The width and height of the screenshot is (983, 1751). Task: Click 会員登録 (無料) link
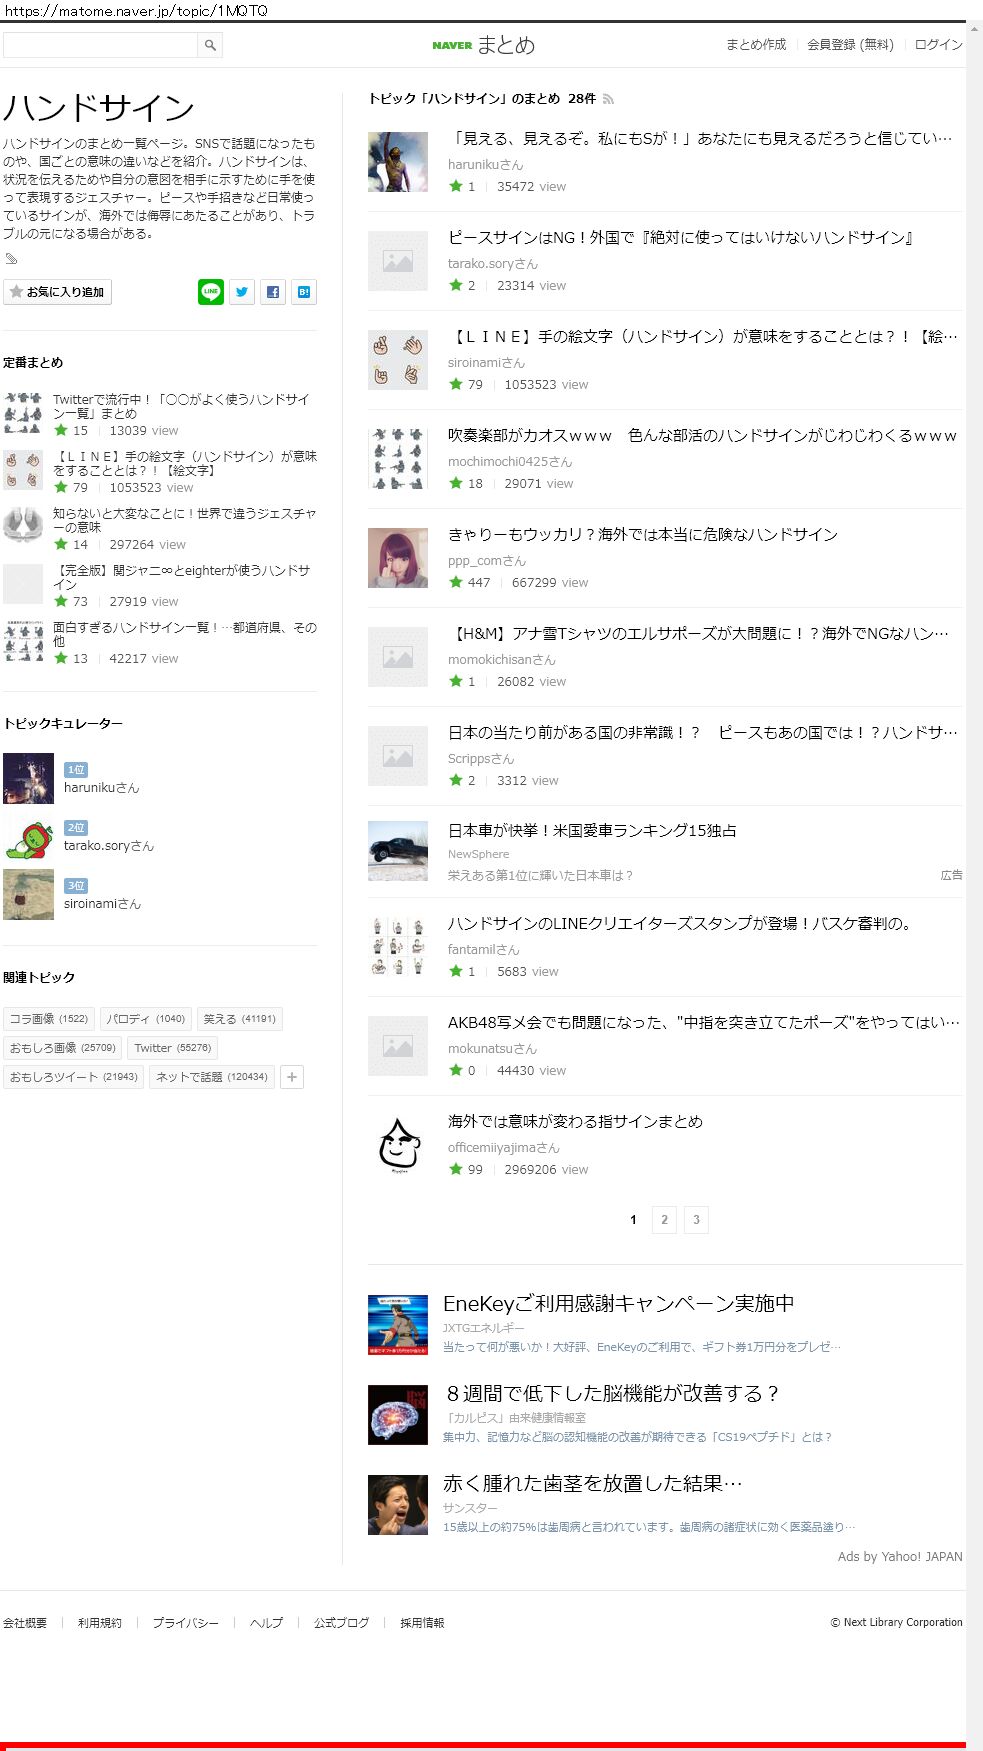point(850,45)
